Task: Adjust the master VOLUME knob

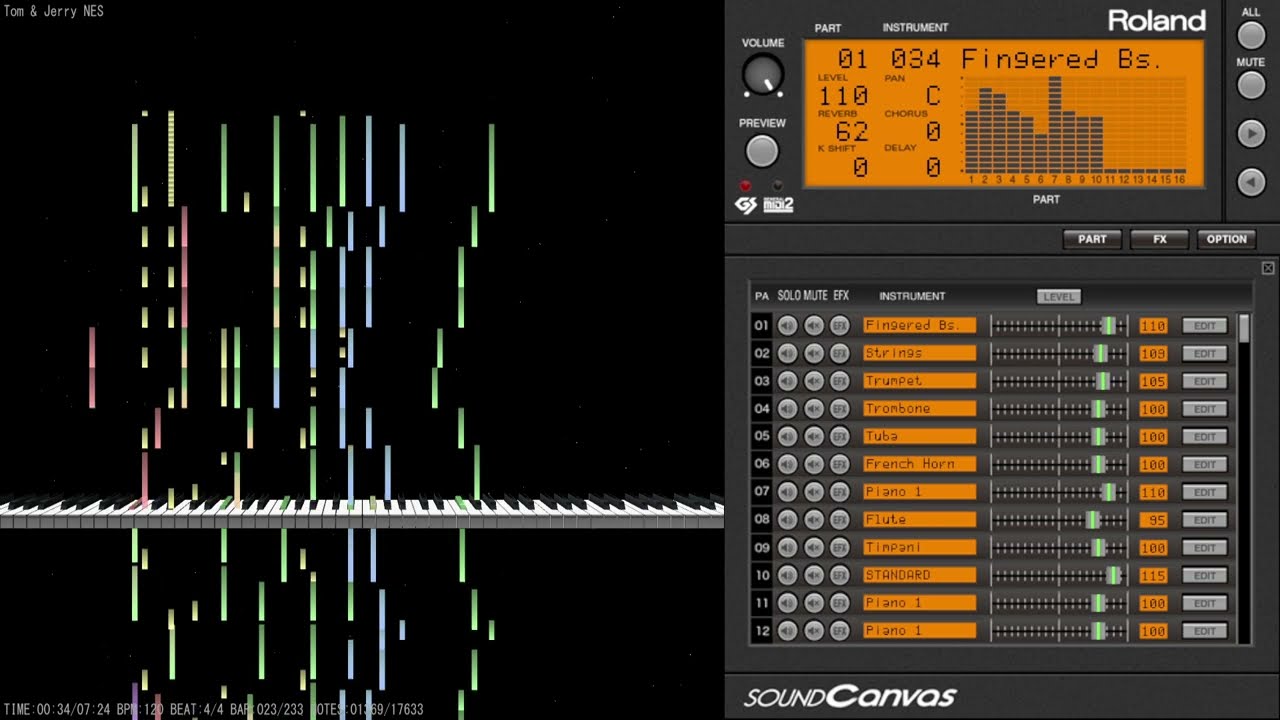Action: (x=762, y=75)
